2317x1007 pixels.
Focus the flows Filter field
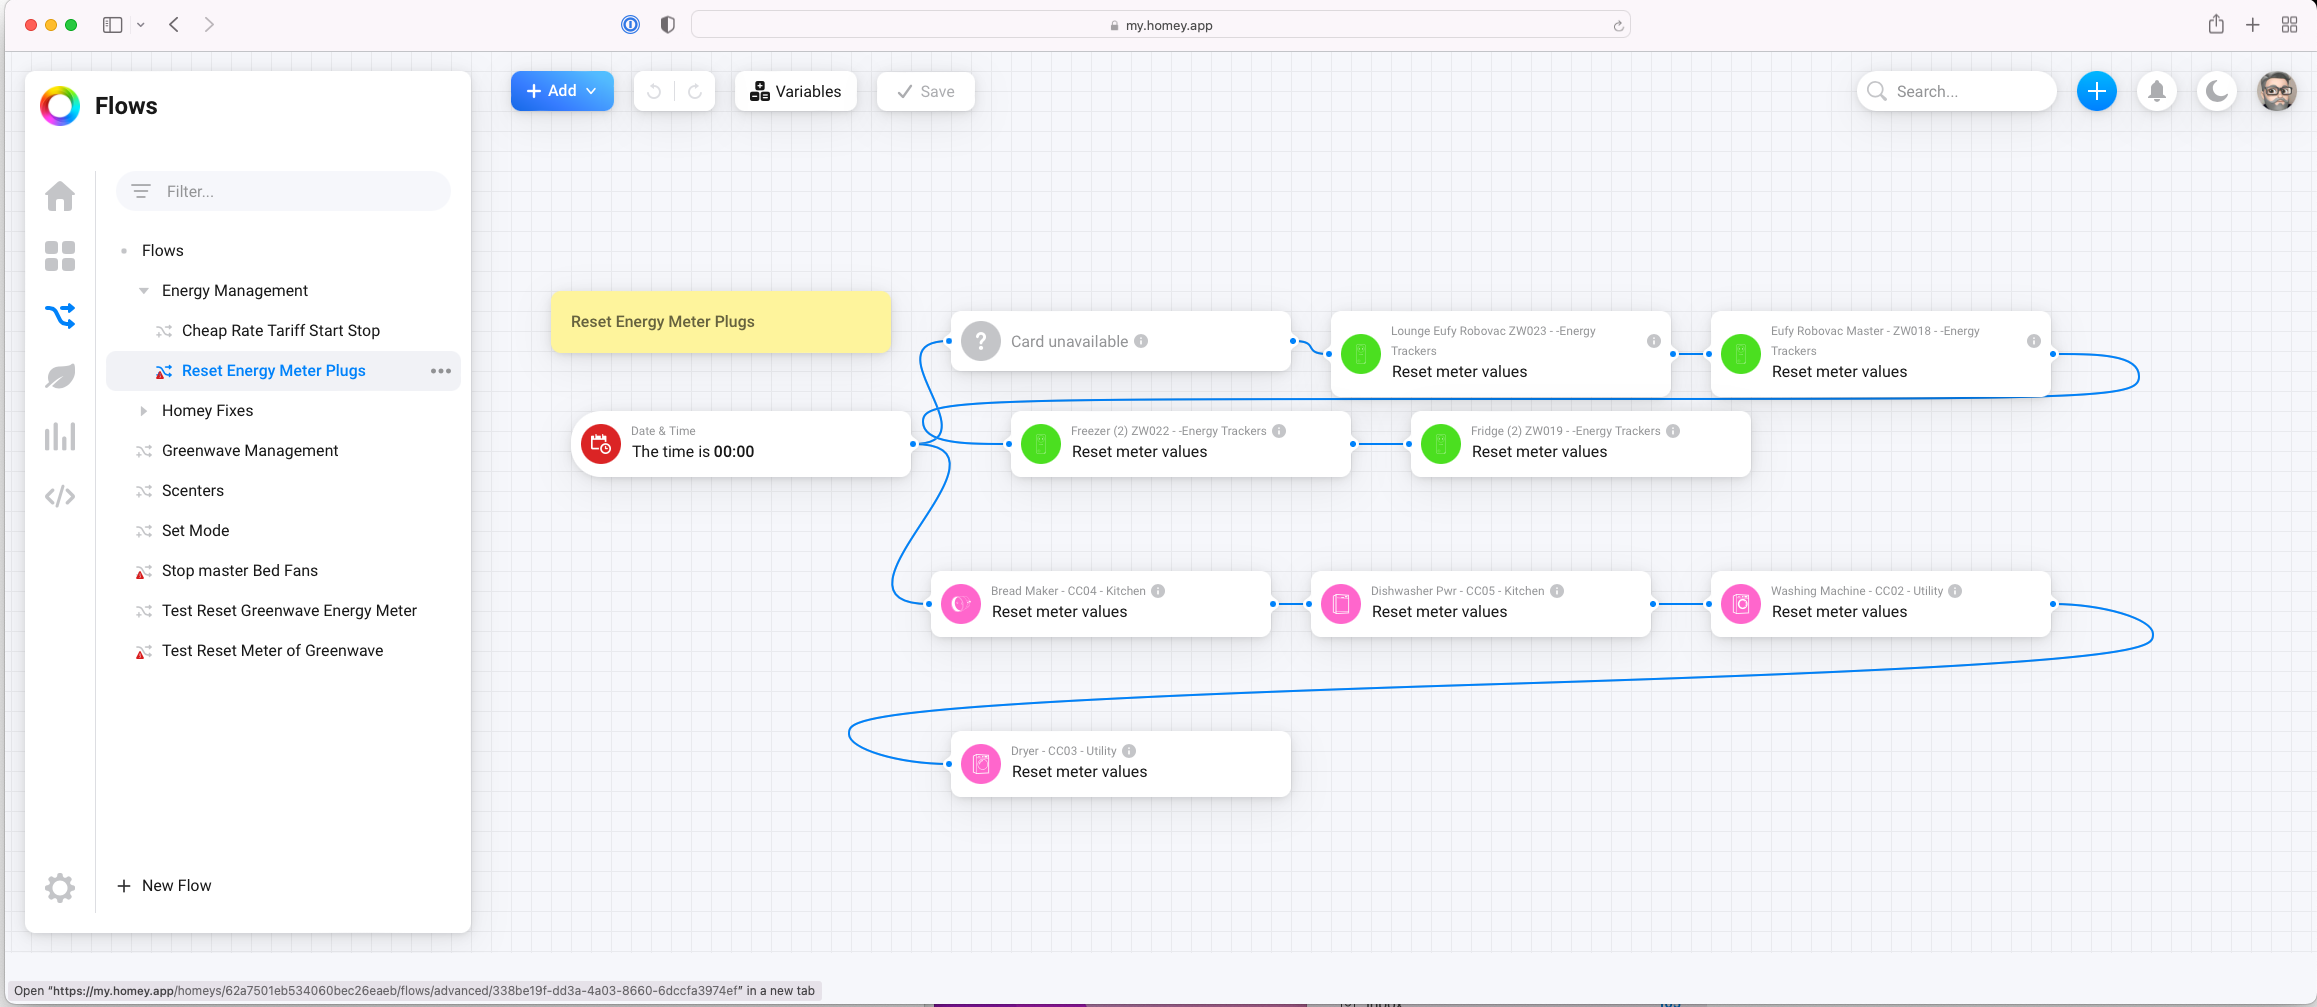[x=284, y=191]
